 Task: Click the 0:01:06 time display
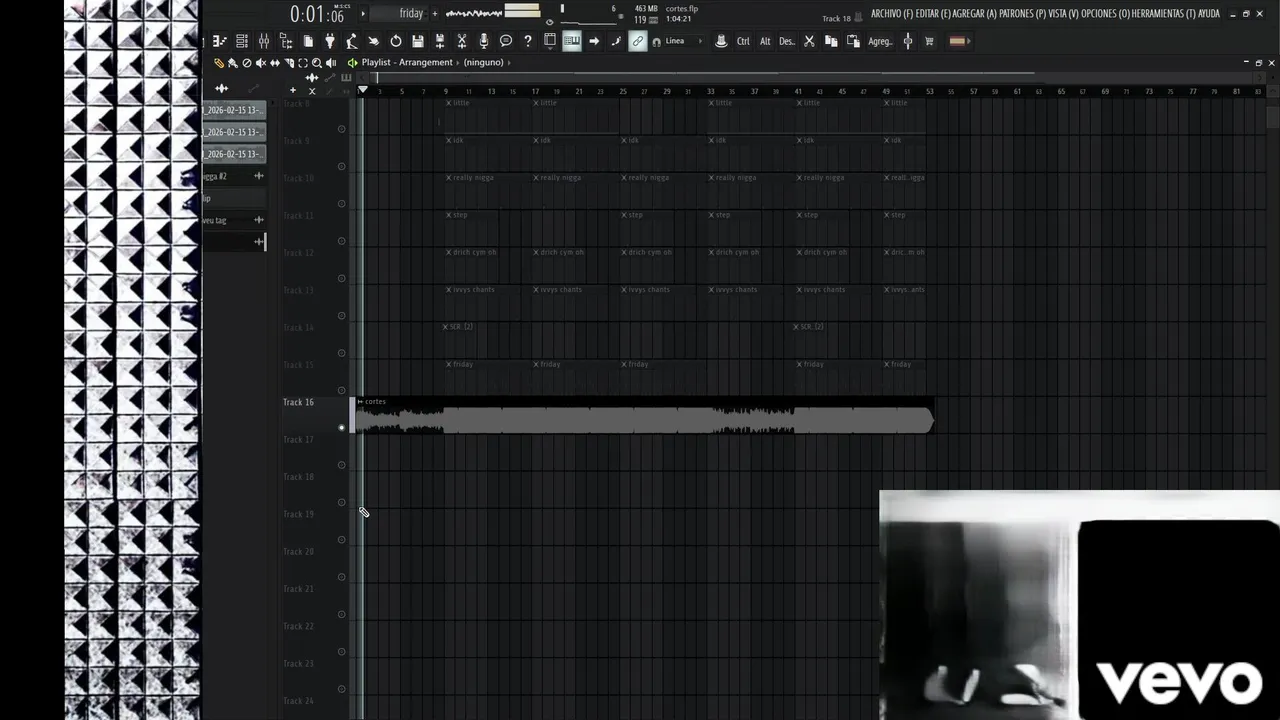click(317, 14)
